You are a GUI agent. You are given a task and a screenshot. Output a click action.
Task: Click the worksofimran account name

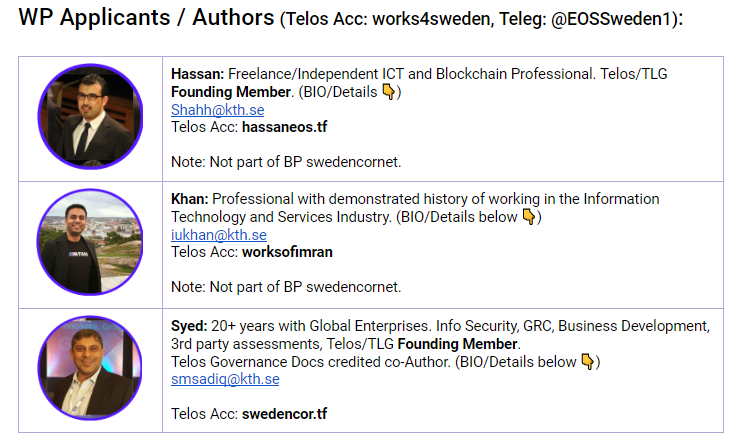287,252
